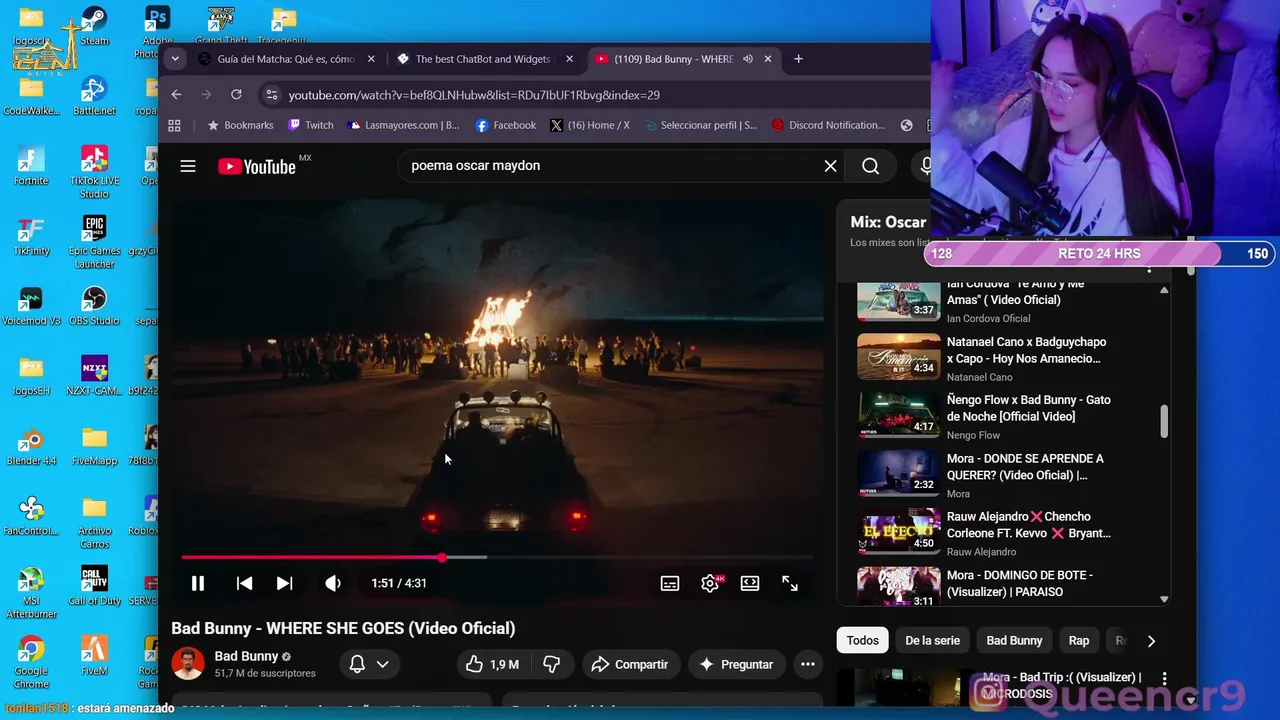
Task: Open the Lasmayores.com bookmark
Action: pos(403,126)
